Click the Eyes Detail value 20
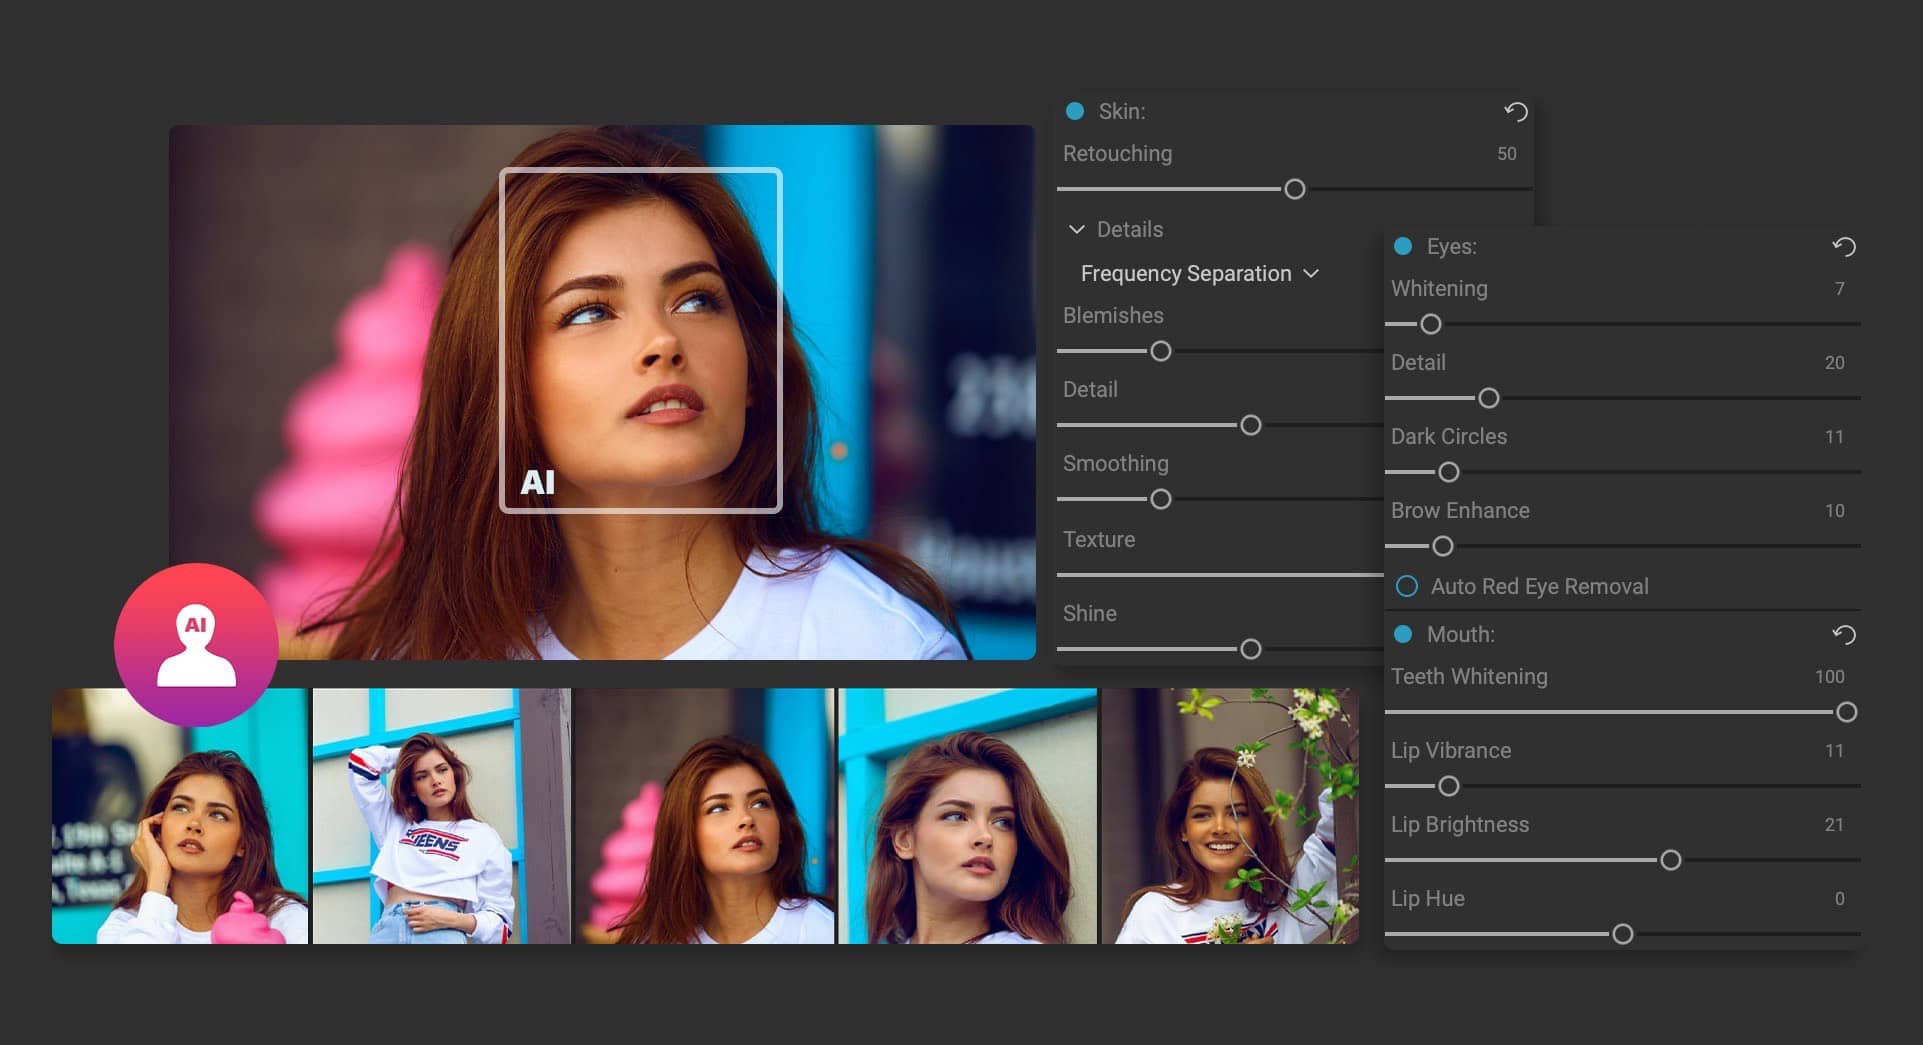 [1835, 363]
